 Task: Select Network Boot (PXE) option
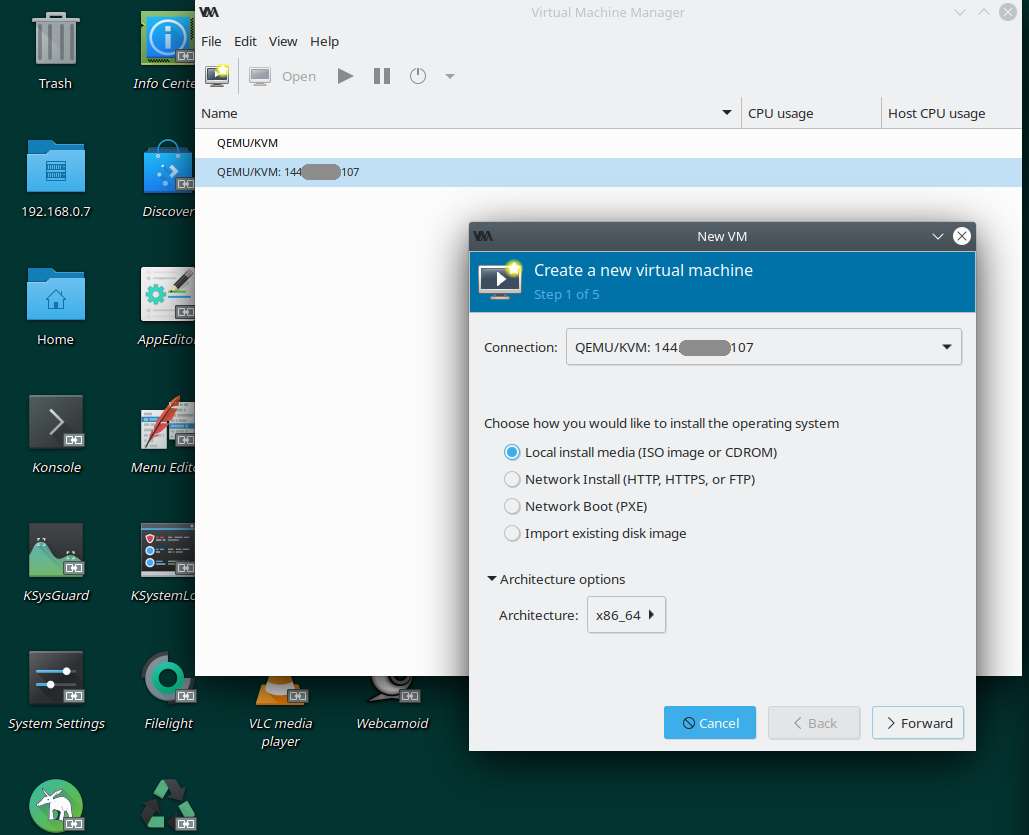(x=576, y=506)
